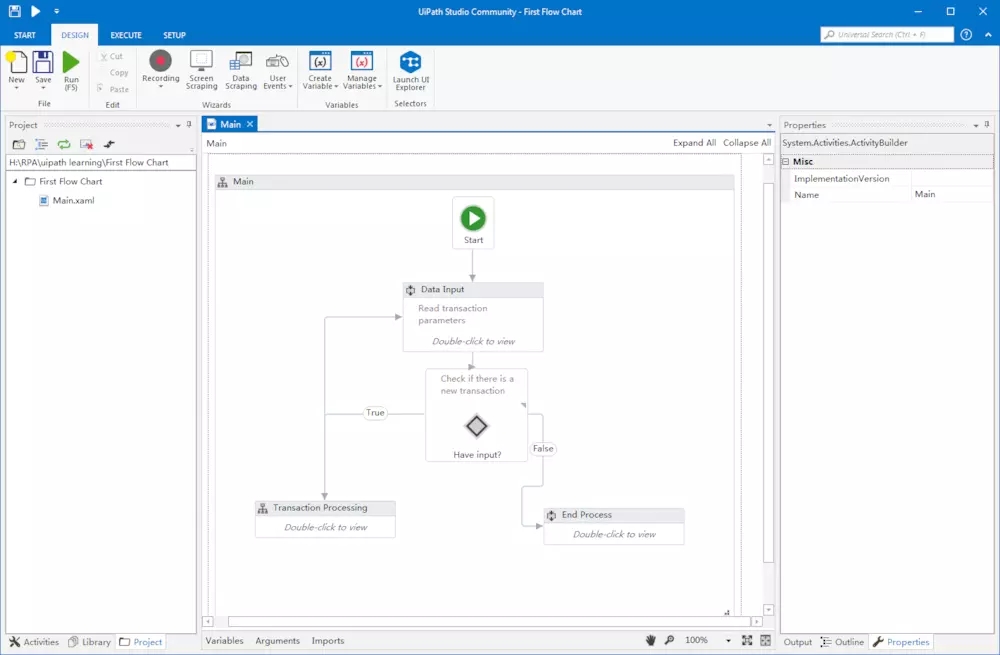Select Main.xaml in the project tree

(x=67, y=200)
